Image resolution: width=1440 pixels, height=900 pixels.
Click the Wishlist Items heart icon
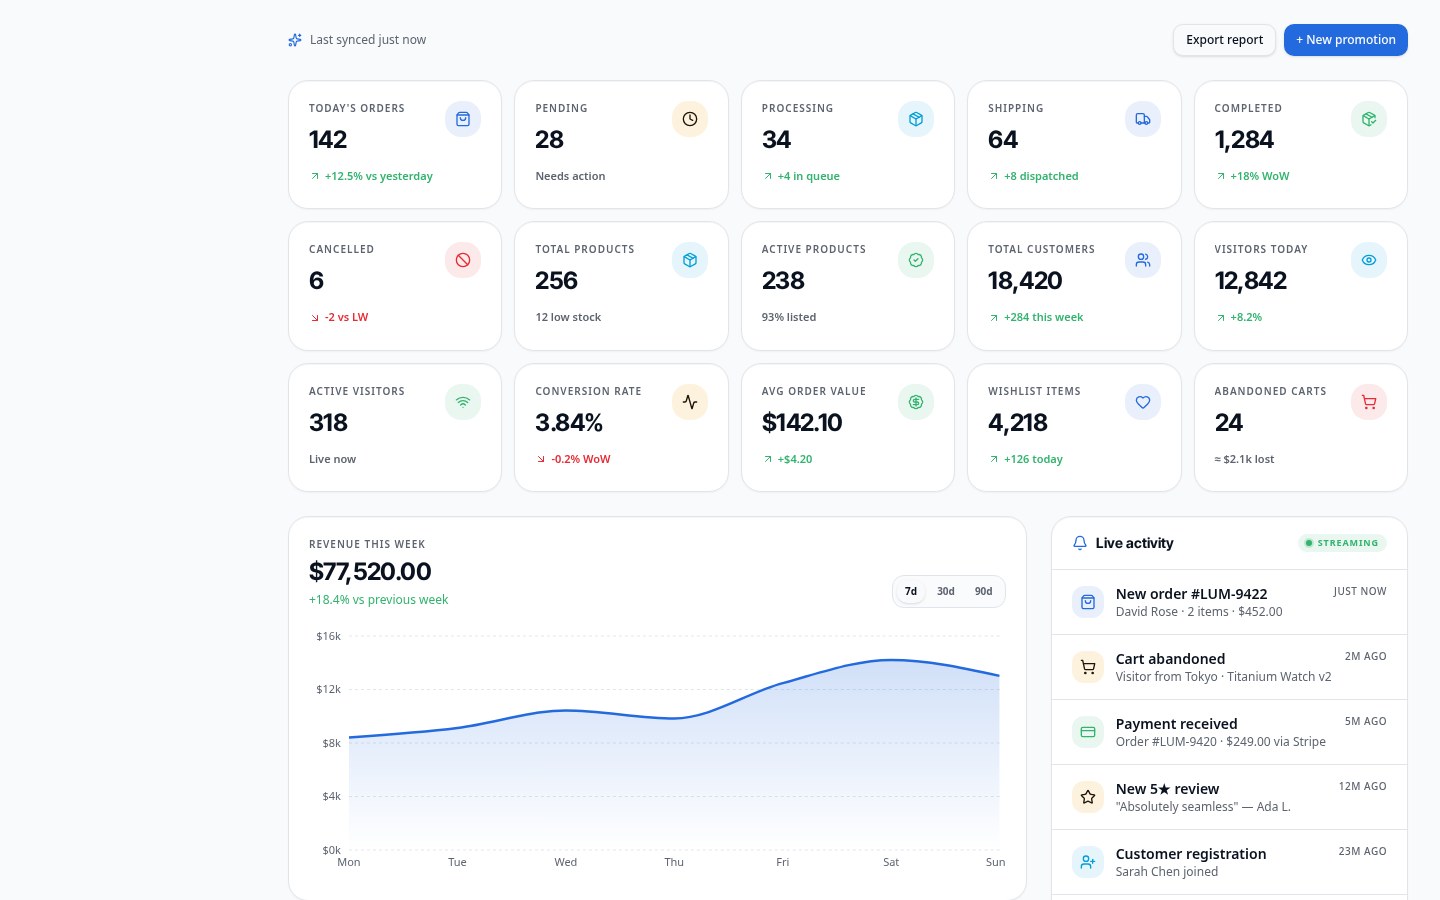1143,402
